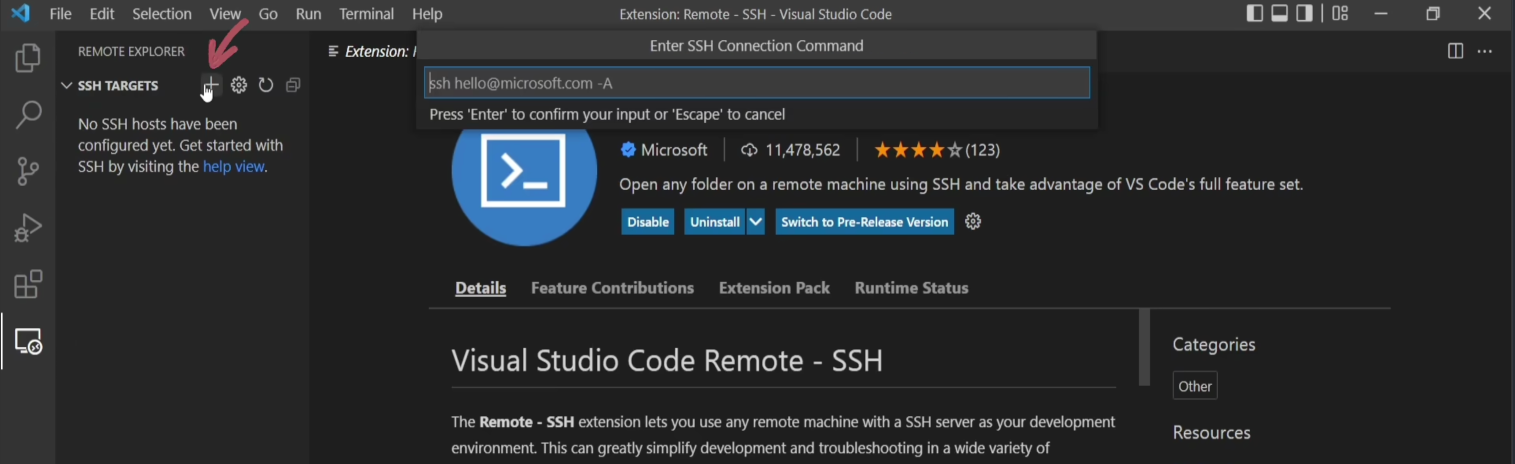Image resolution: width=1515 pixels, height=464 pixels.
Task: Open the Edit menu
Action: click(x=102, y=14)
